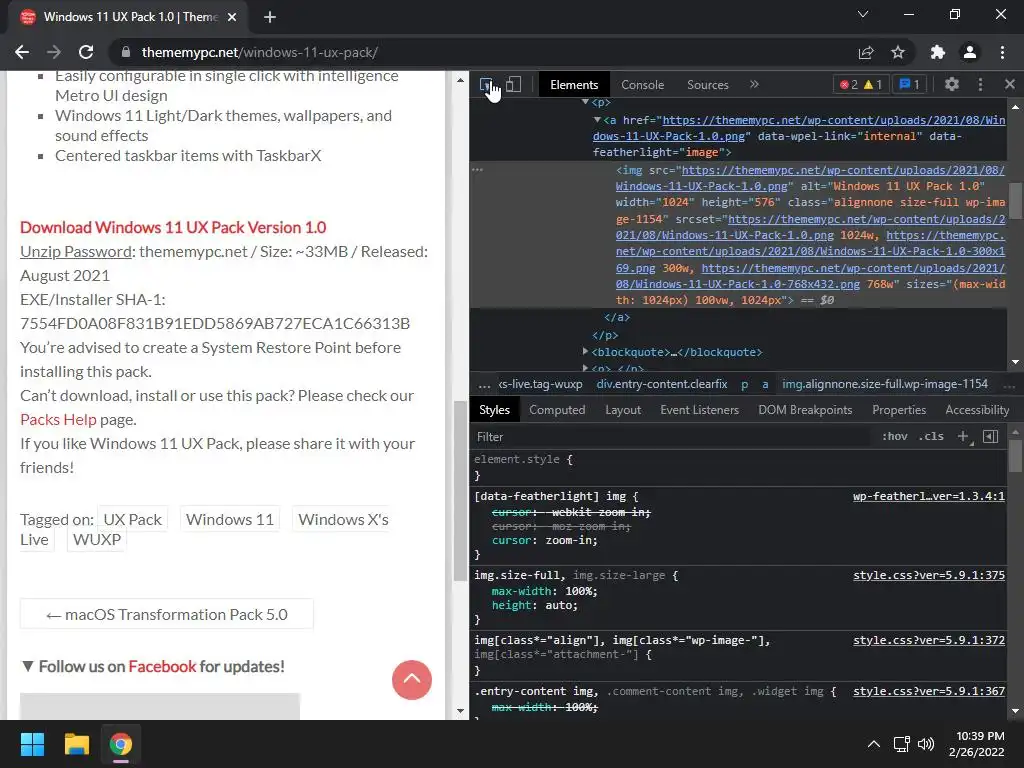Screen dimensions: 1024x768
Task: Open a new browser tab
Action: tap(270, 17)
